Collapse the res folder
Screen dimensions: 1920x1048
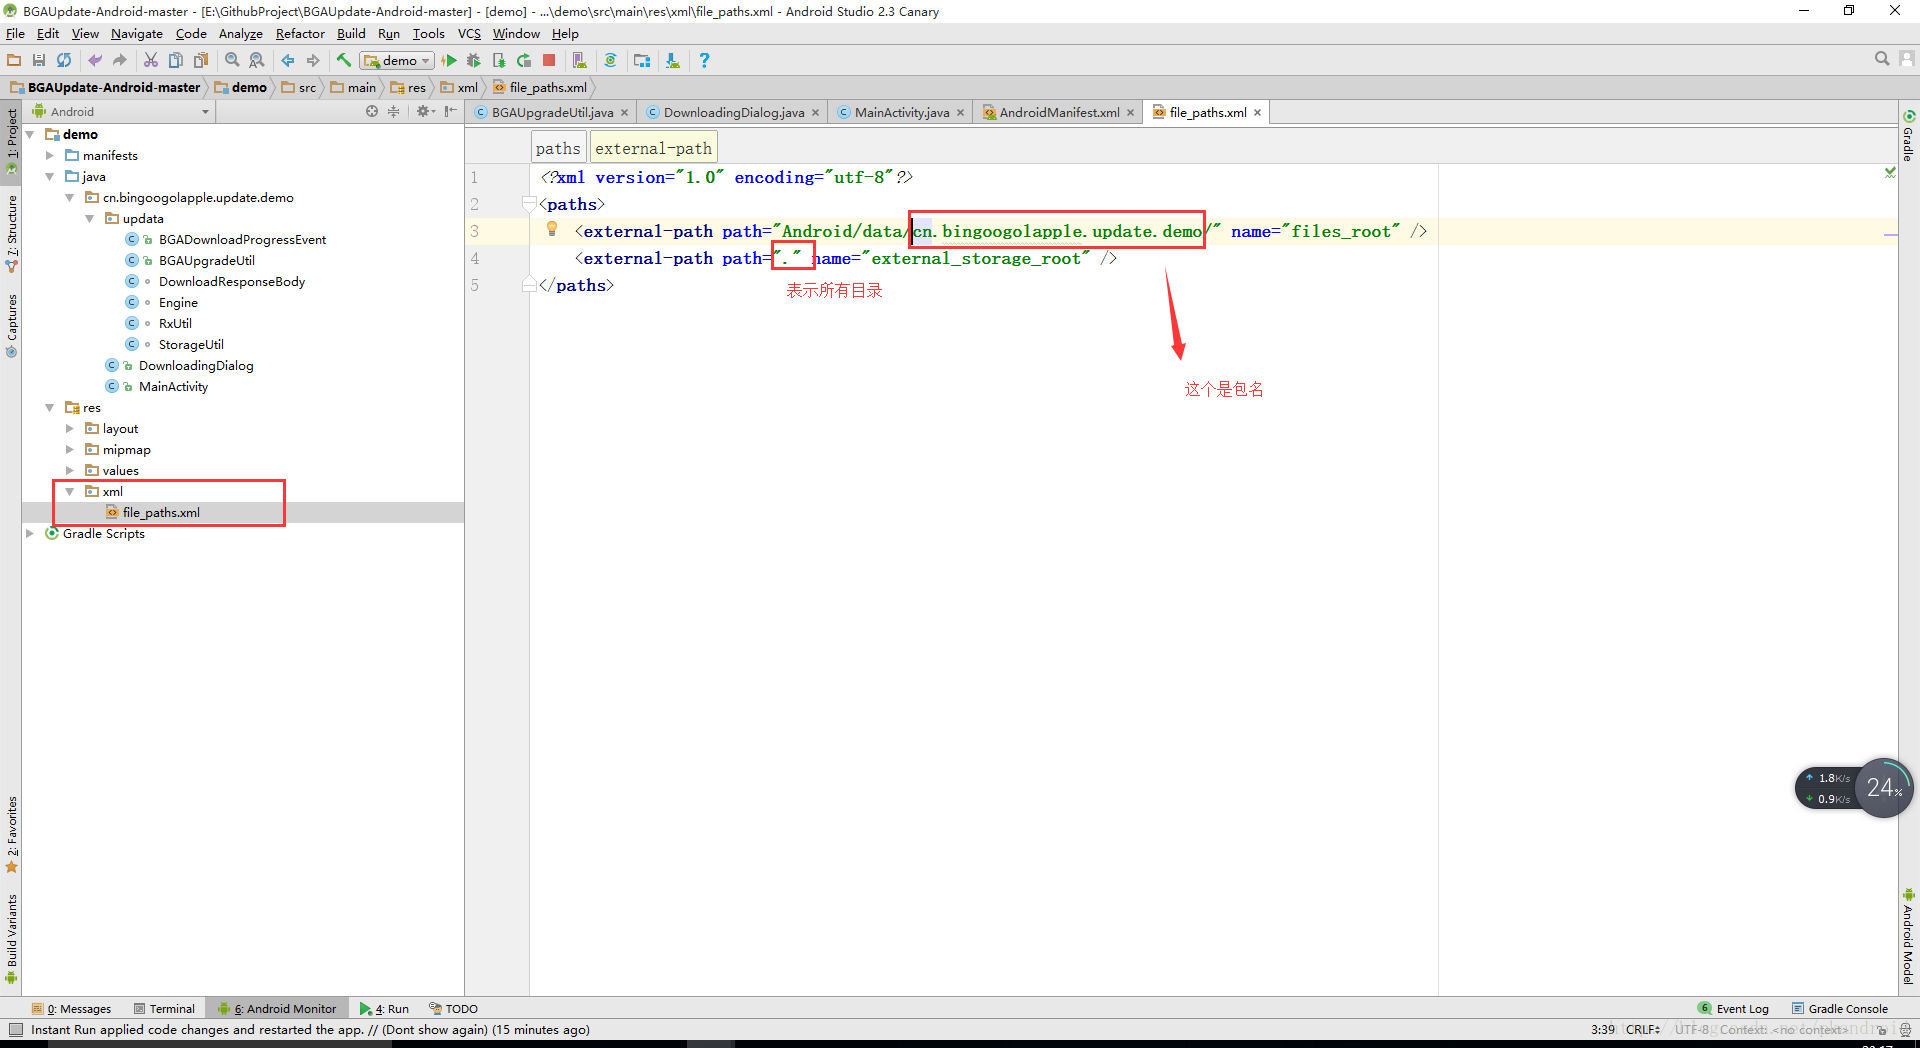[50, 407]
